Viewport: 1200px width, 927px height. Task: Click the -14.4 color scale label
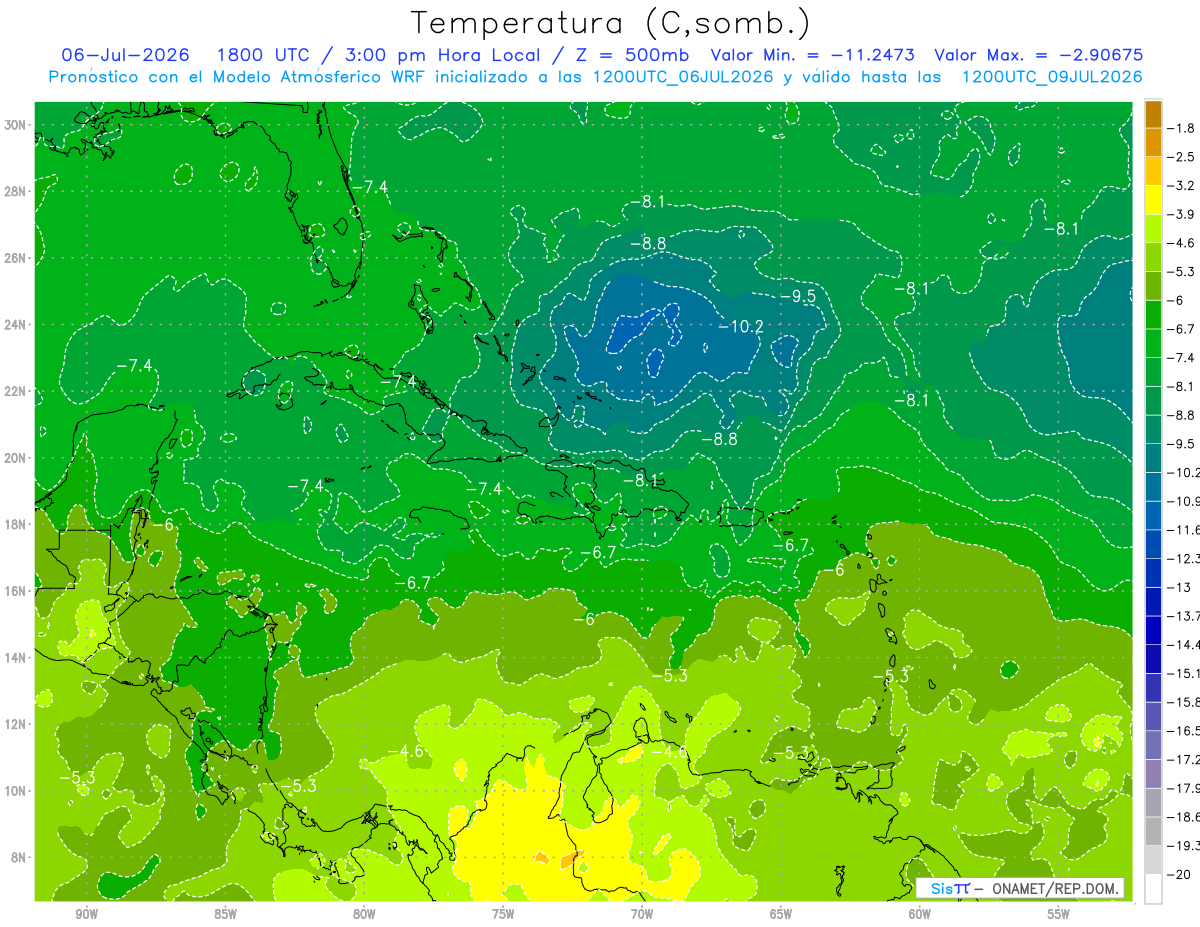[1183, 644]
